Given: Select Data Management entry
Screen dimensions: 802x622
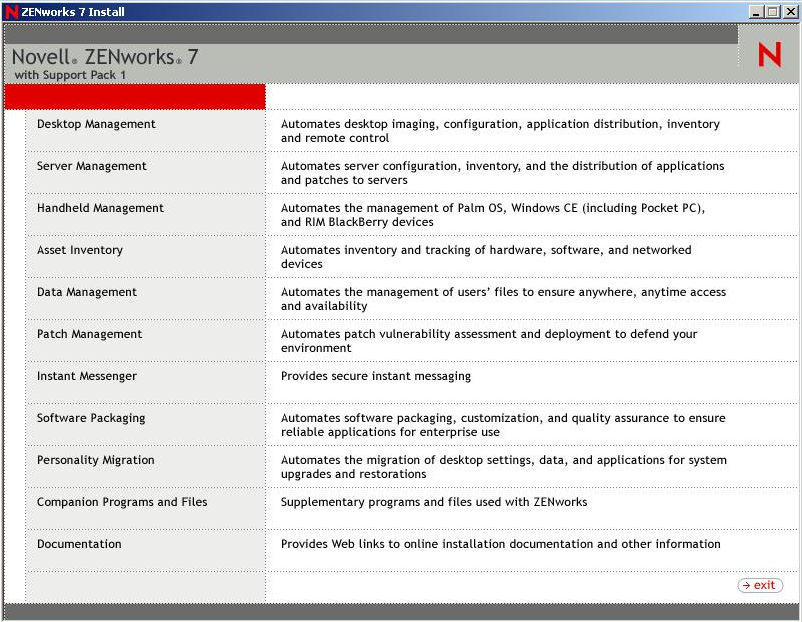Looking at the screenshot, I should click(x=87, y=292).
